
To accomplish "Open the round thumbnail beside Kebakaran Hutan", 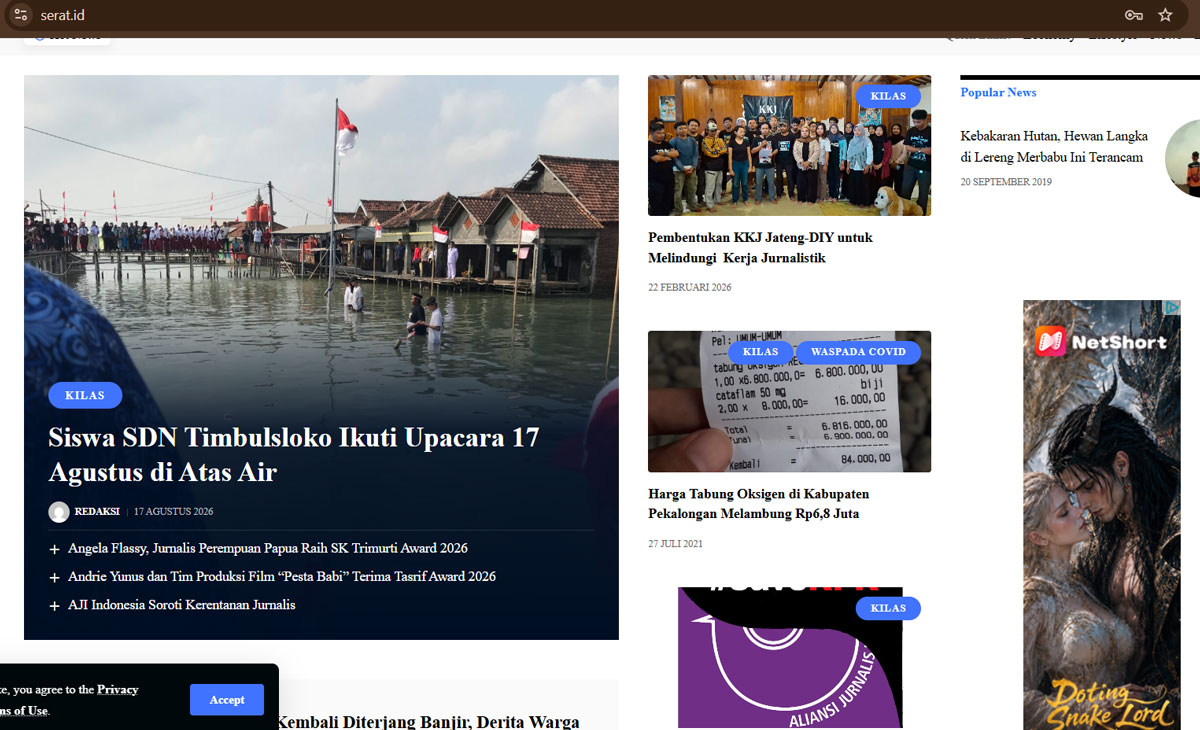I will (x=1184, y=157).
